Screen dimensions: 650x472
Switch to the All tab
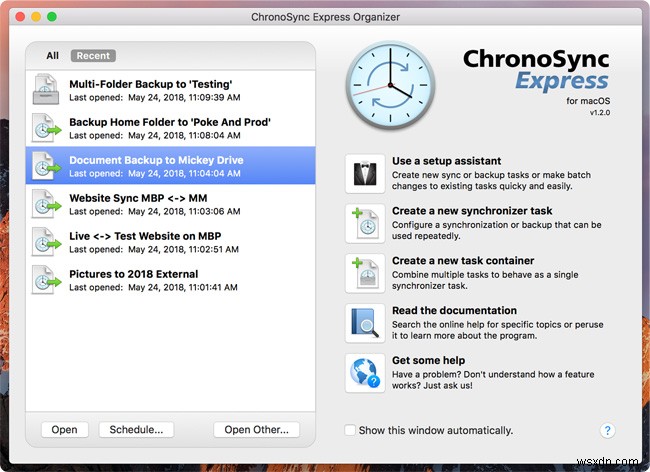click(x=52, y=56)
